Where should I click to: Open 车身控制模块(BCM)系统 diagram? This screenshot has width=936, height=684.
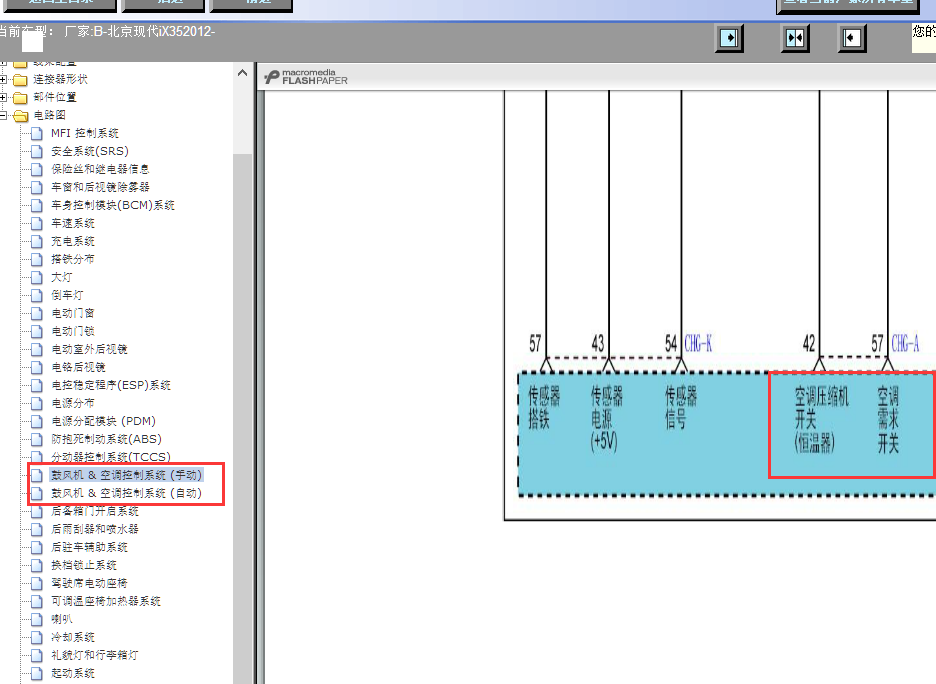coord(113,205)
